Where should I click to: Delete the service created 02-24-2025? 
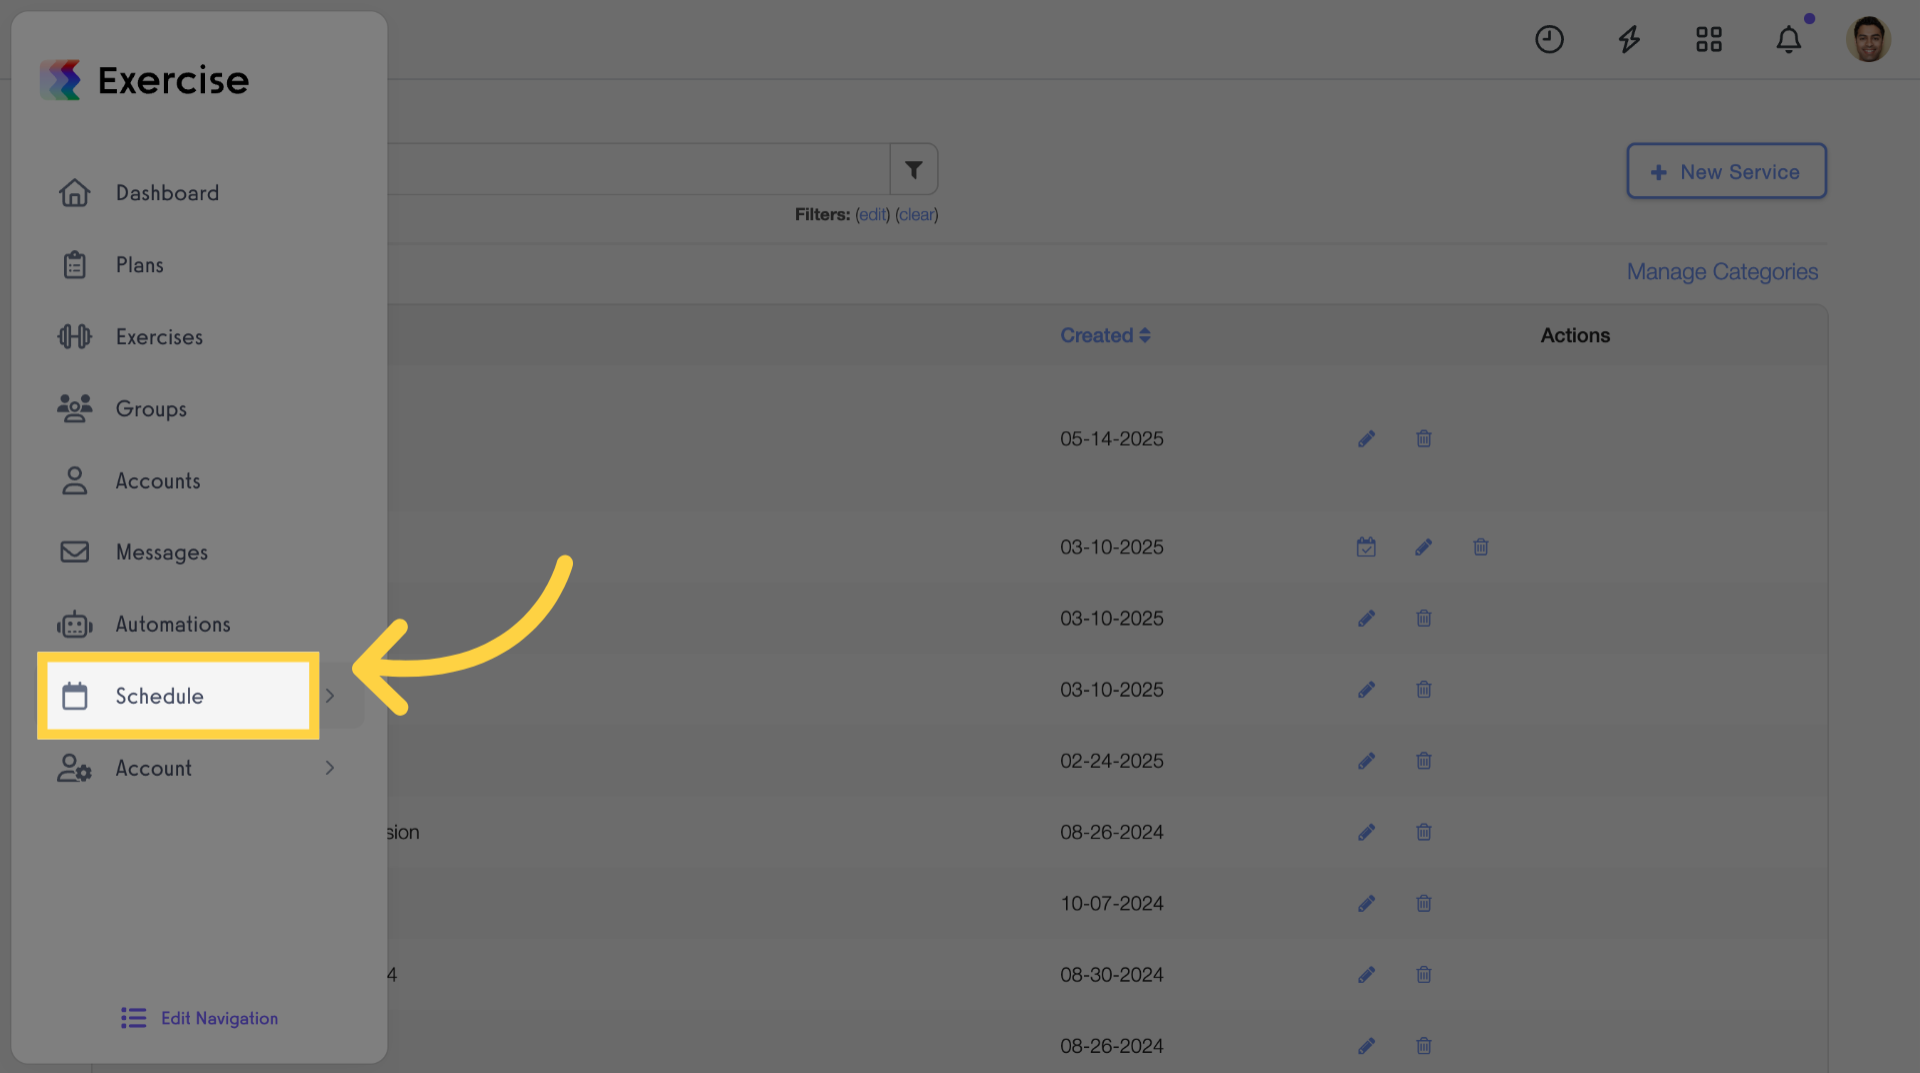[1424, 761]
